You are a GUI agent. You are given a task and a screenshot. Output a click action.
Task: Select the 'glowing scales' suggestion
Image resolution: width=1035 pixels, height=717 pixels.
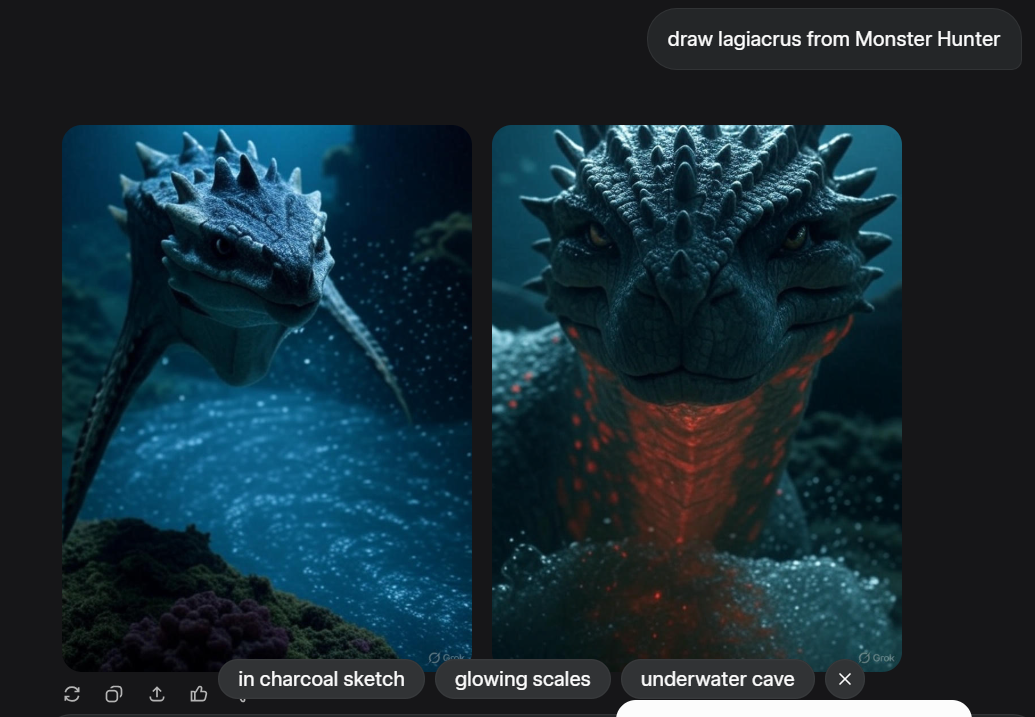coord(523,679)
